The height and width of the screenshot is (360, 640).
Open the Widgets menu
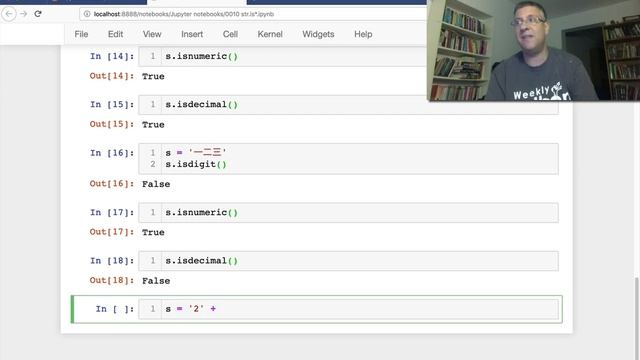point(318,34)
